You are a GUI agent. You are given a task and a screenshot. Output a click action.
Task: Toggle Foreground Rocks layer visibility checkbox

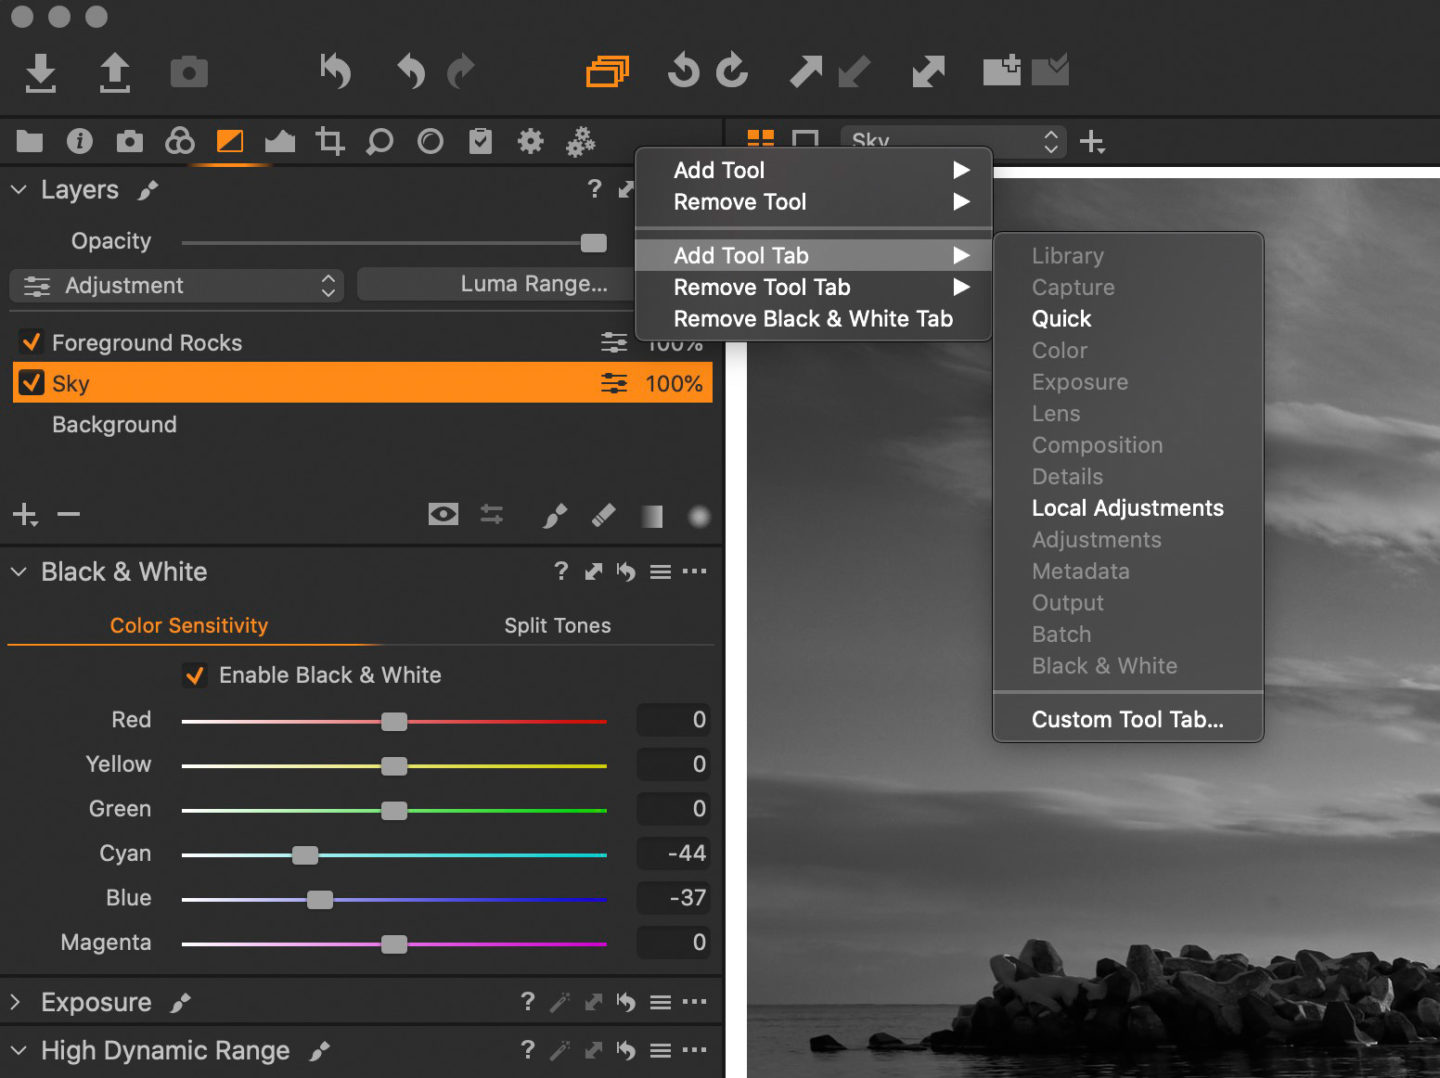[x=32, y=343]
